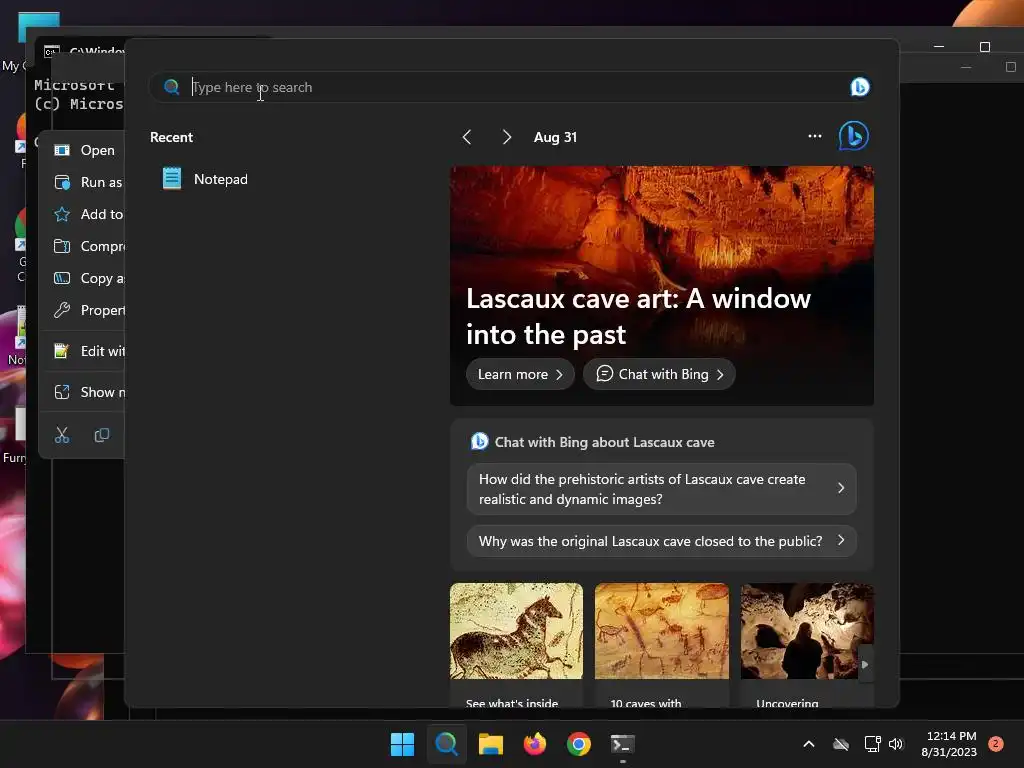Click the network tray icon

pos(872,744)
